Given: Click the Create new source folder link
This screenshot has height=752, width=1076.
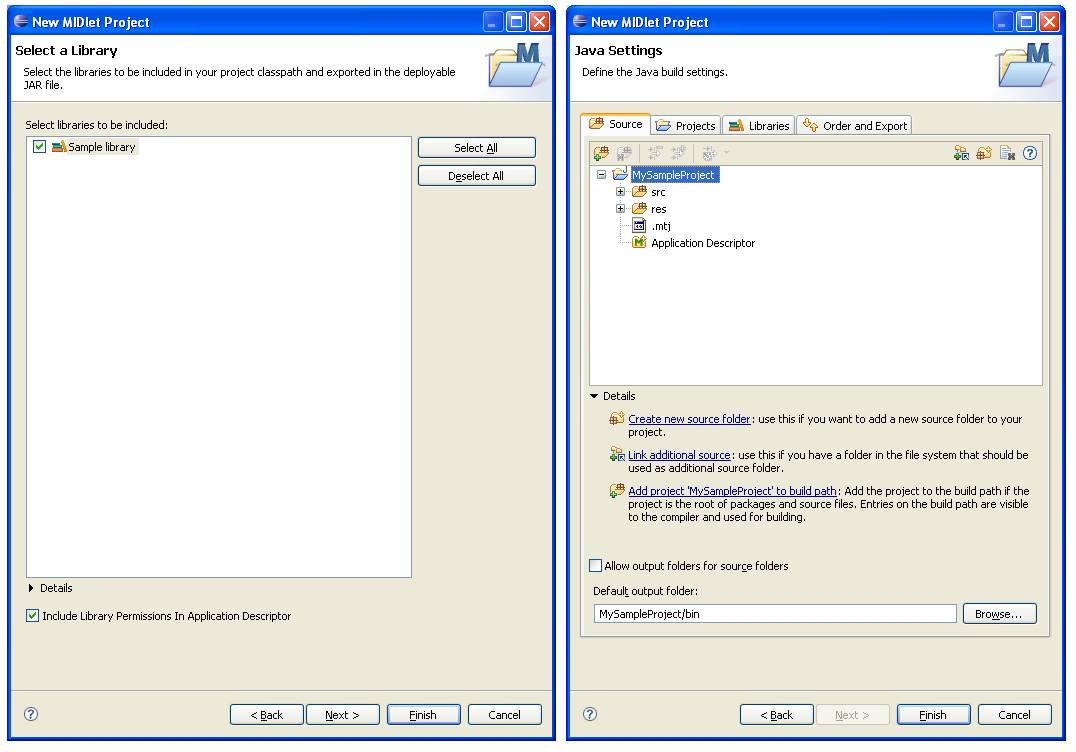Looking at the screenshot, I should point(689,419).
